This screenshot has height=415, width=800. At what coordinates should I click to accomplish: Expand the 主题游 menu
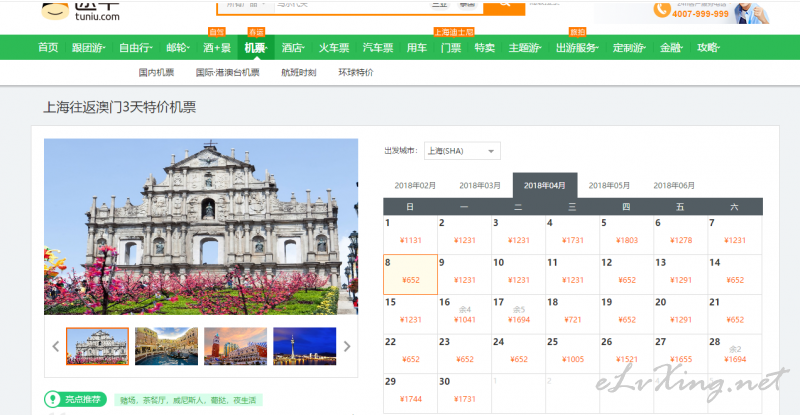pyautogui.click(x=525, y=48)
